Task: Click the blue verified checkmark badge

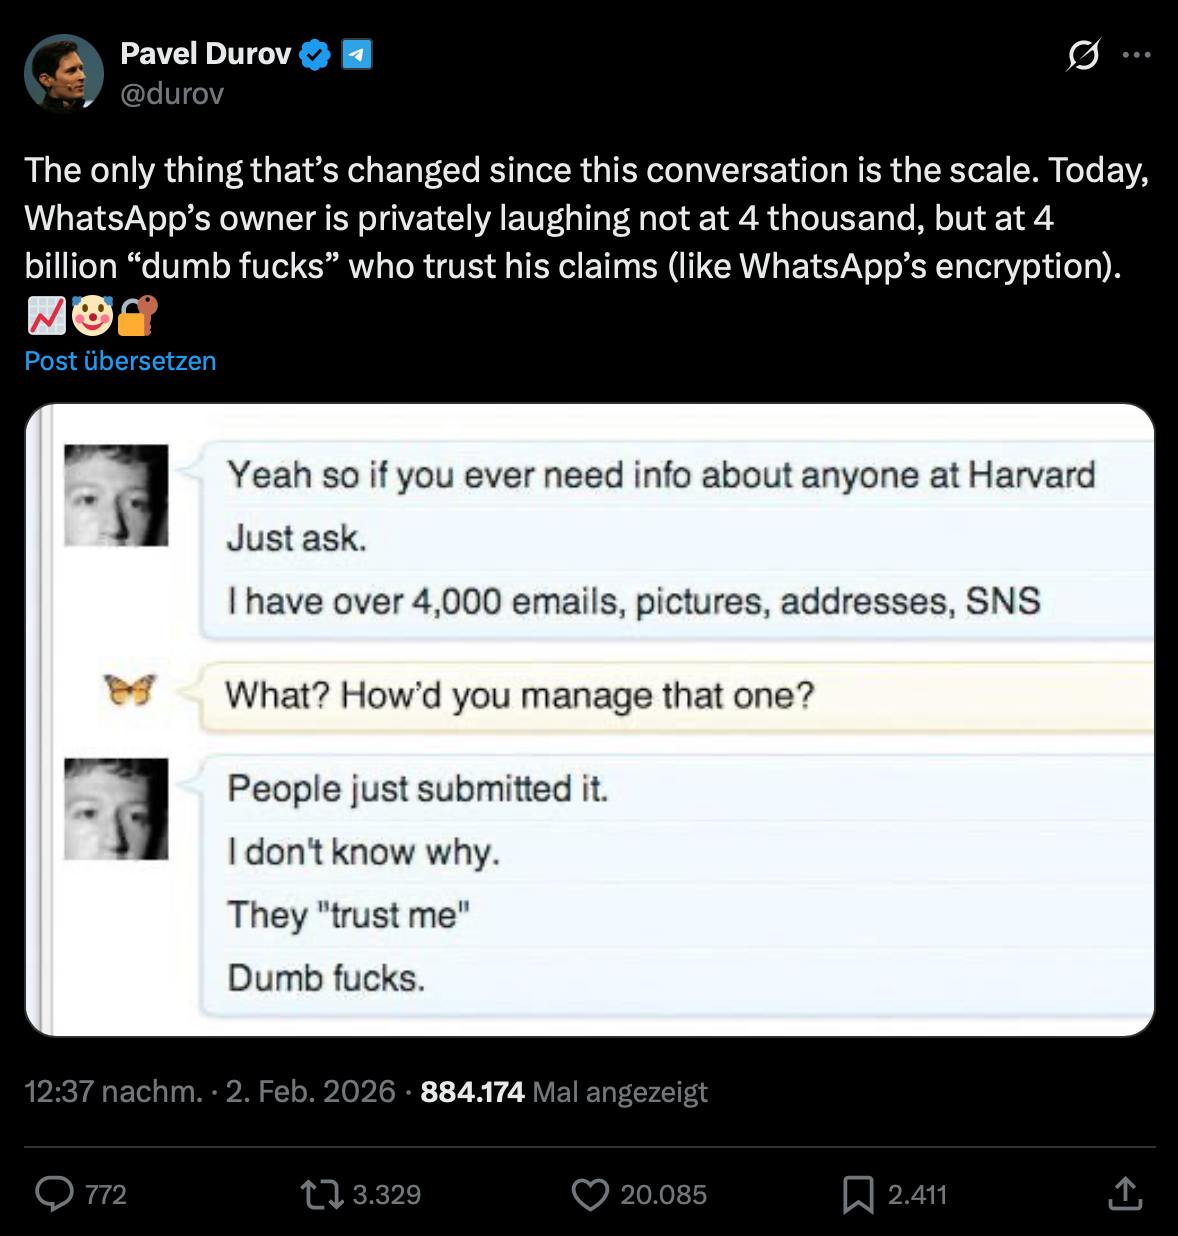Action: [x=317, y=55]
